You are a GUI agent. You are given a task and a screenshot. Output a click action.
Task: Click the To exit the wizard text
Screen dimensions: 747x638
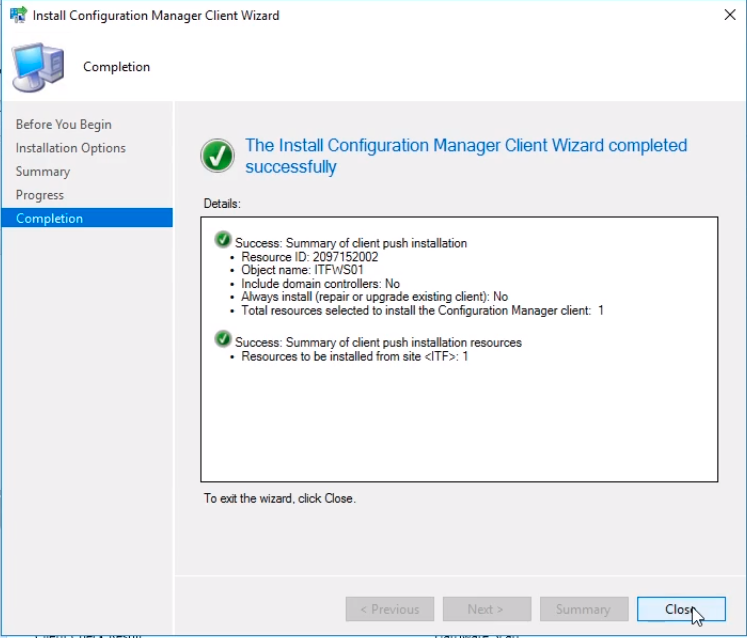(x=280, y=498)
